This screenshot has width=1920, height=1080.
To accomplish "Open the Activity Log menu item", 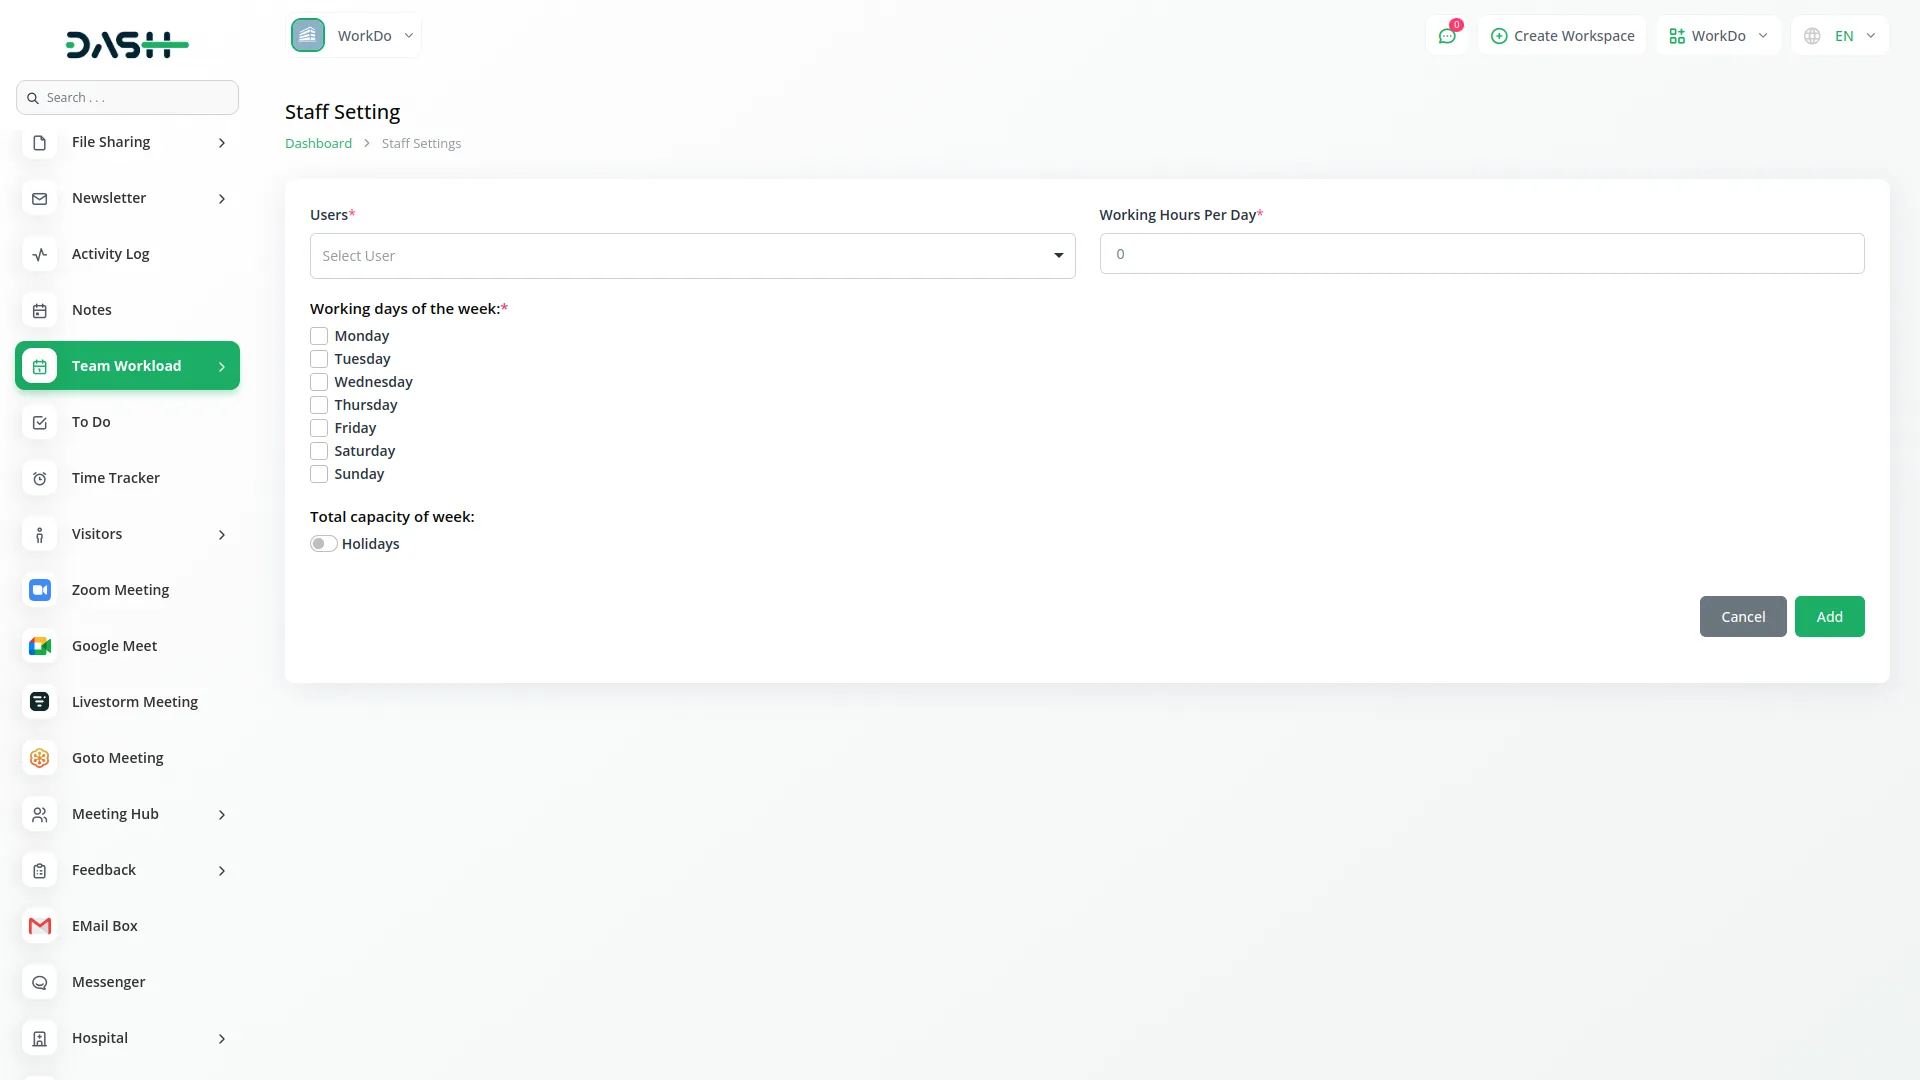I will 110,254.
